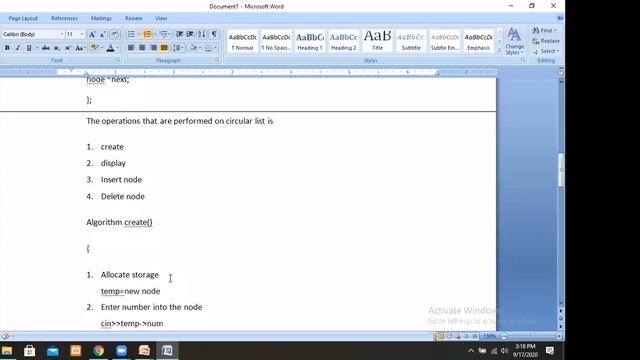Viewport: 640px width, 360px height.
Task: Open File Explorer from taskbar
Action: pyautogui.click(x=7, y=351)
